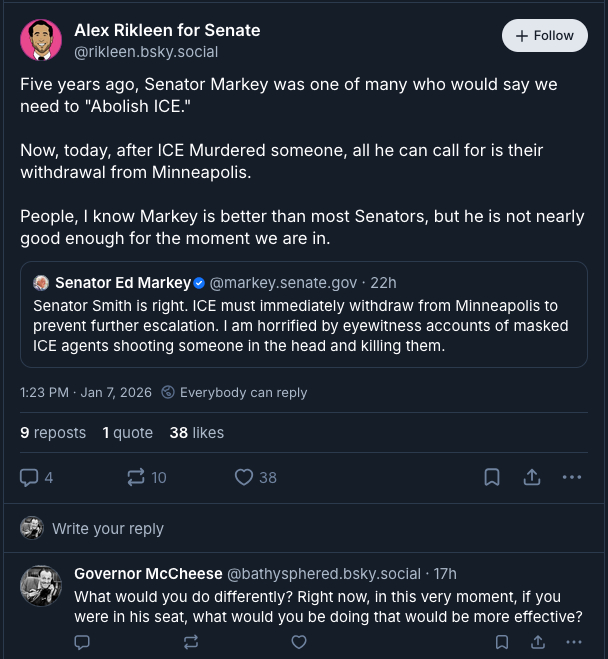Follow Alex Rikleen for Senate
This screenshot has width=608, height=659.
(x=544, y=36)
